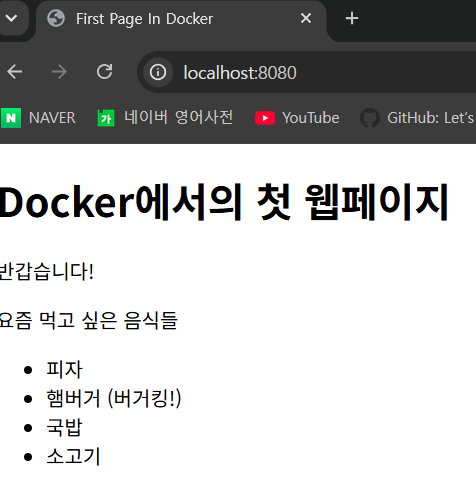Click the Naver dictionary 가 icon
476x492 pixels.
coord(106,118)
